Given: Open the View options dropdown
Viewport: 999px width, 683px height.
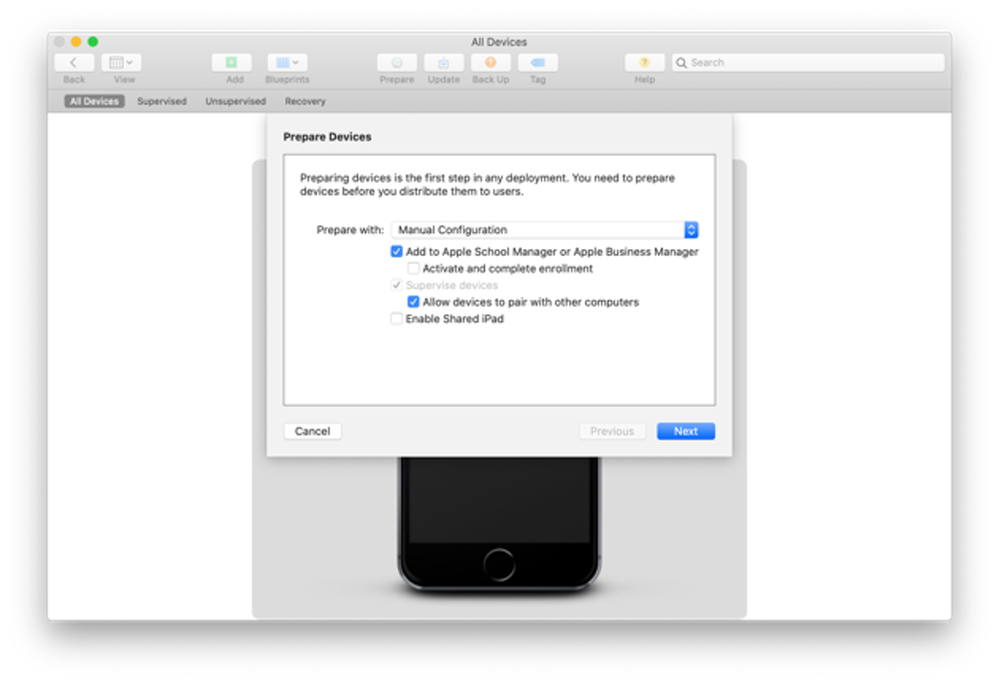Looking at the screenshot, I should click(122, 62).
